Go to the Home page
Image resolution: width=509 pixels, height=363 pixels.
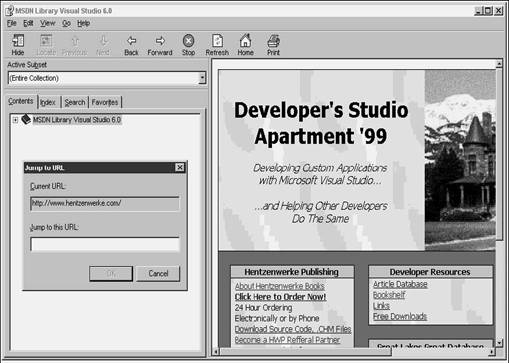(245, 41)
